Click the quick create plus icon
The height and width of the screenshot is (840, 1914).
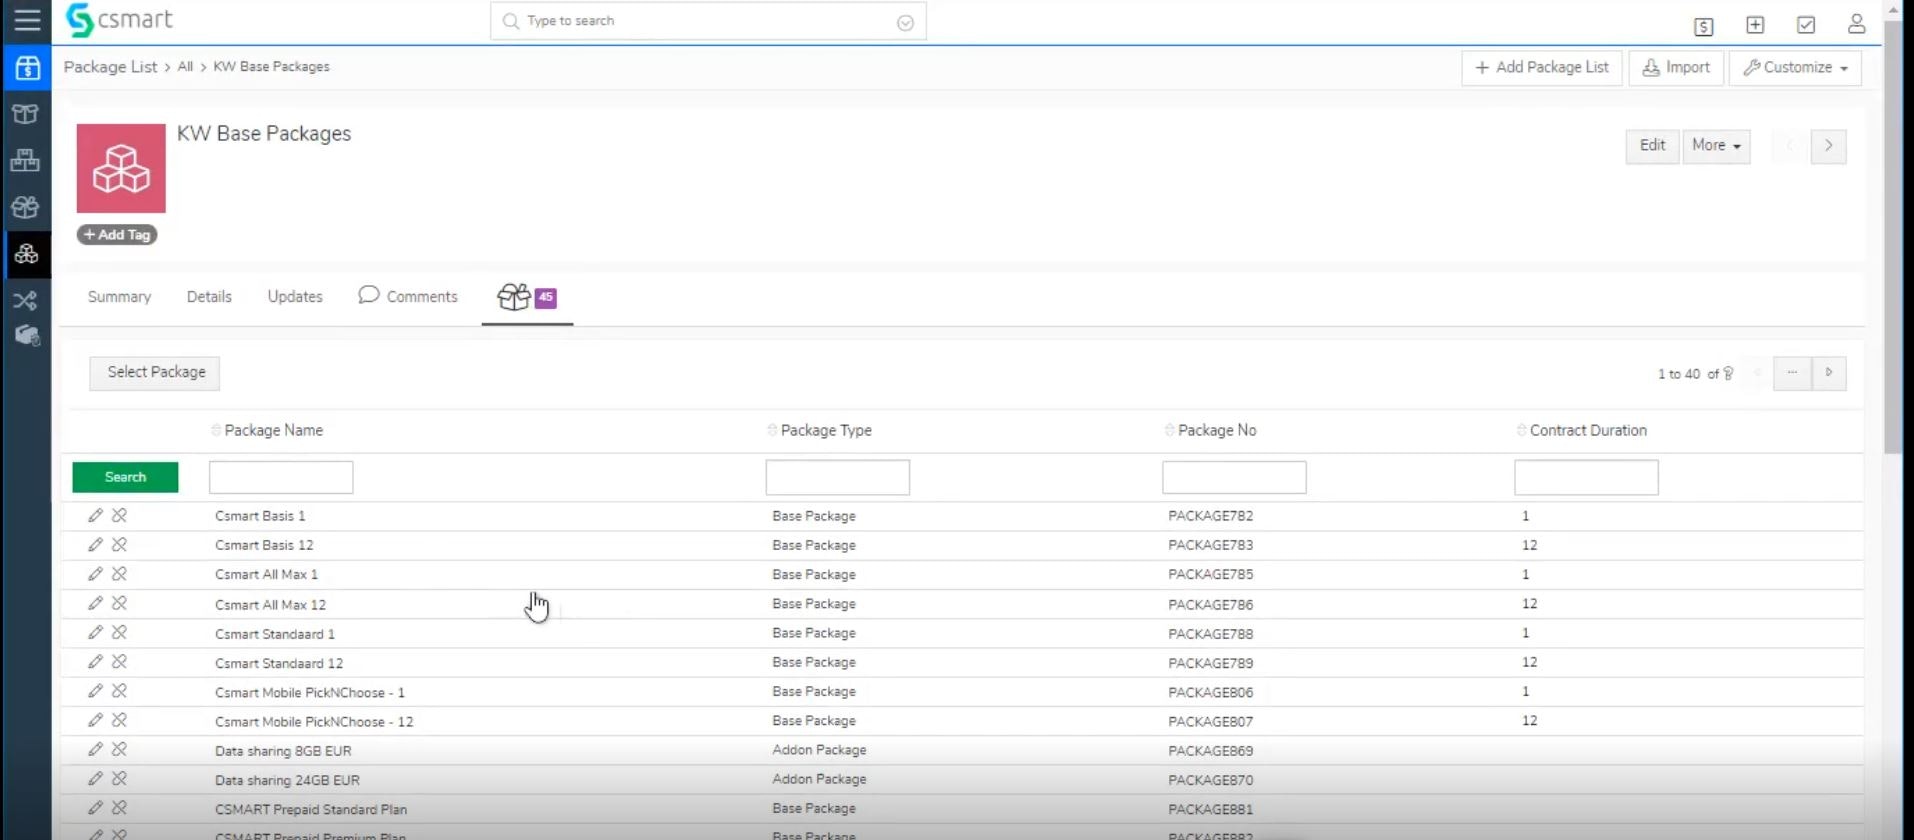tap(1755, 25)
